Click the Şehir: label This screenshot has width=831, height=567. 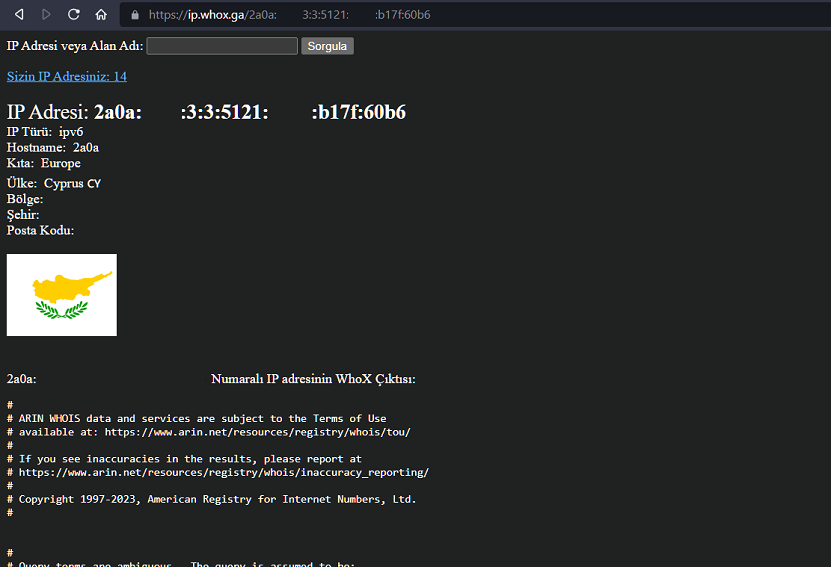point(23,215)
